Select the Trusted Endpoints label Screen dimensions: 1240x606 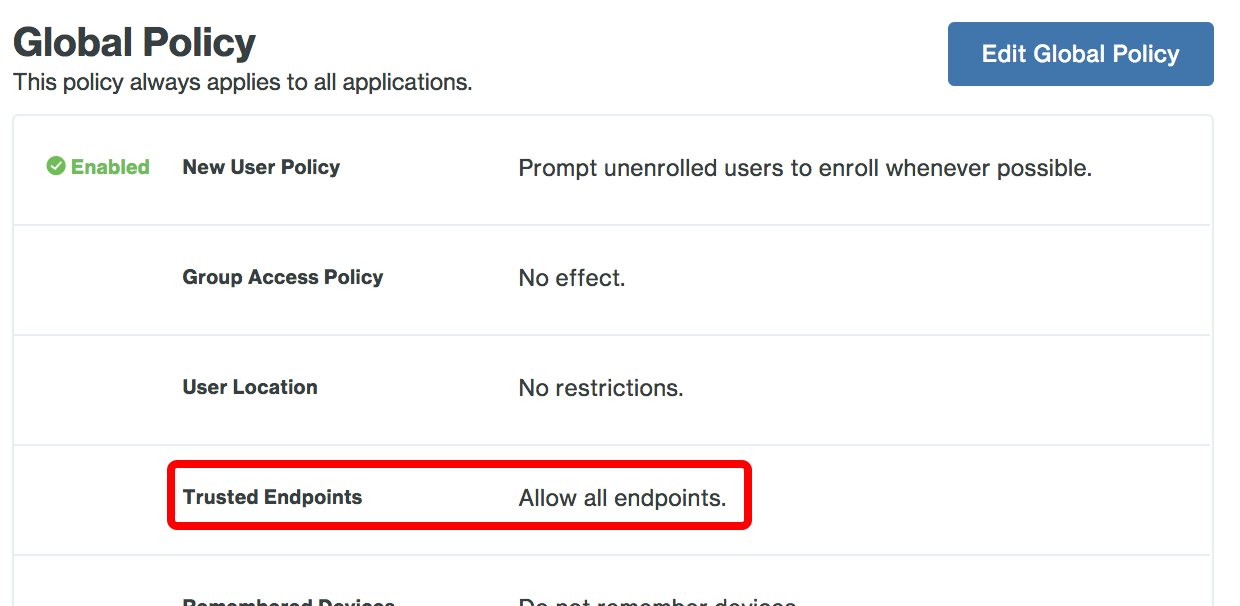pyautogui.click(x=272, y=497)
